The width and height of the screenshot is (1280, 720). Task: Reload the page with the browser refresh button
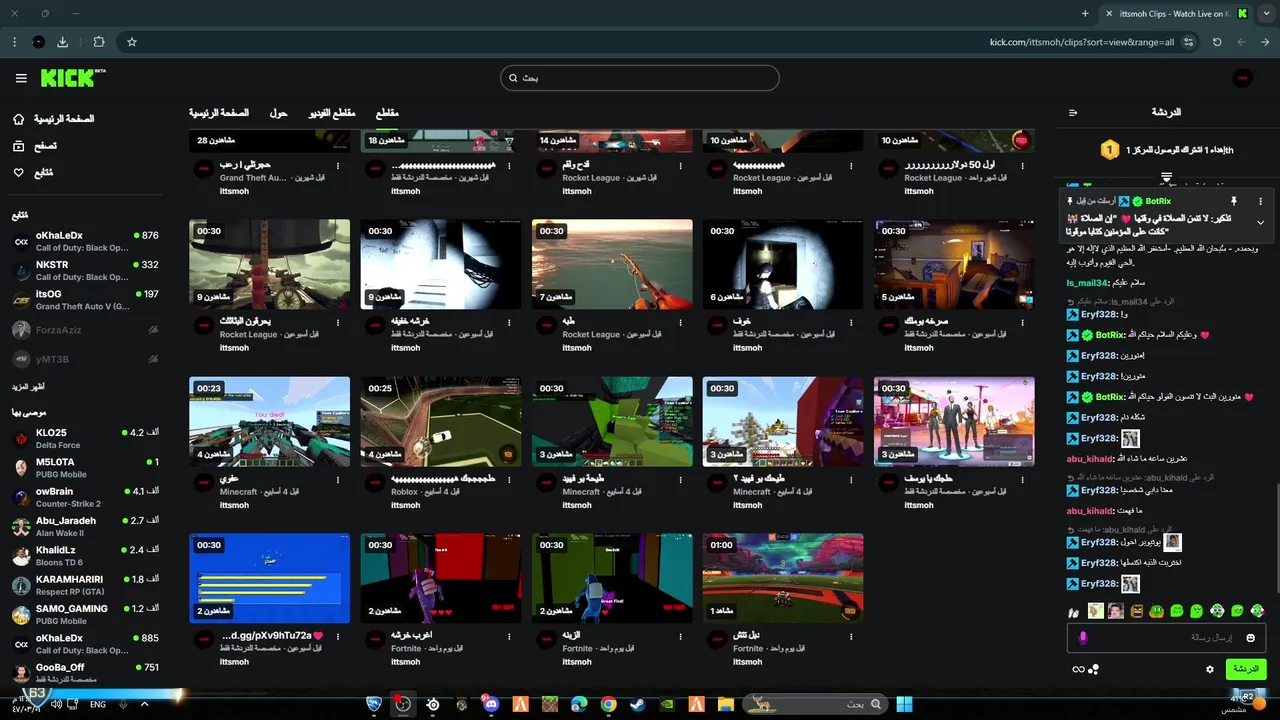1217,42
